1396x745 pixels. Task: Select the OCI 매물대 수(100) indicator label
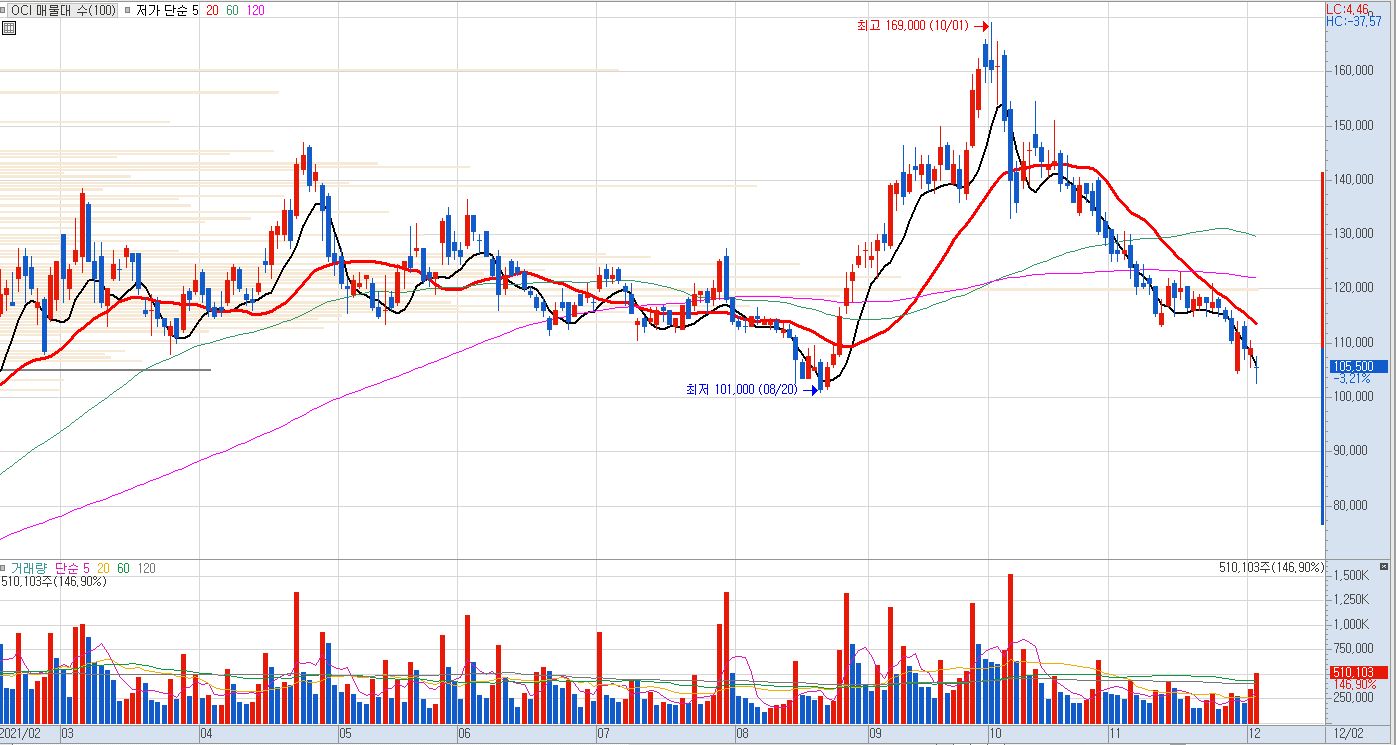pos(64,10)
